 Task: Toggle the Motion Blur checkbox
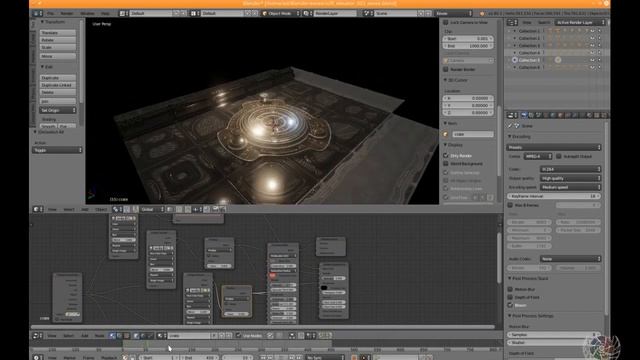(510, 289)
